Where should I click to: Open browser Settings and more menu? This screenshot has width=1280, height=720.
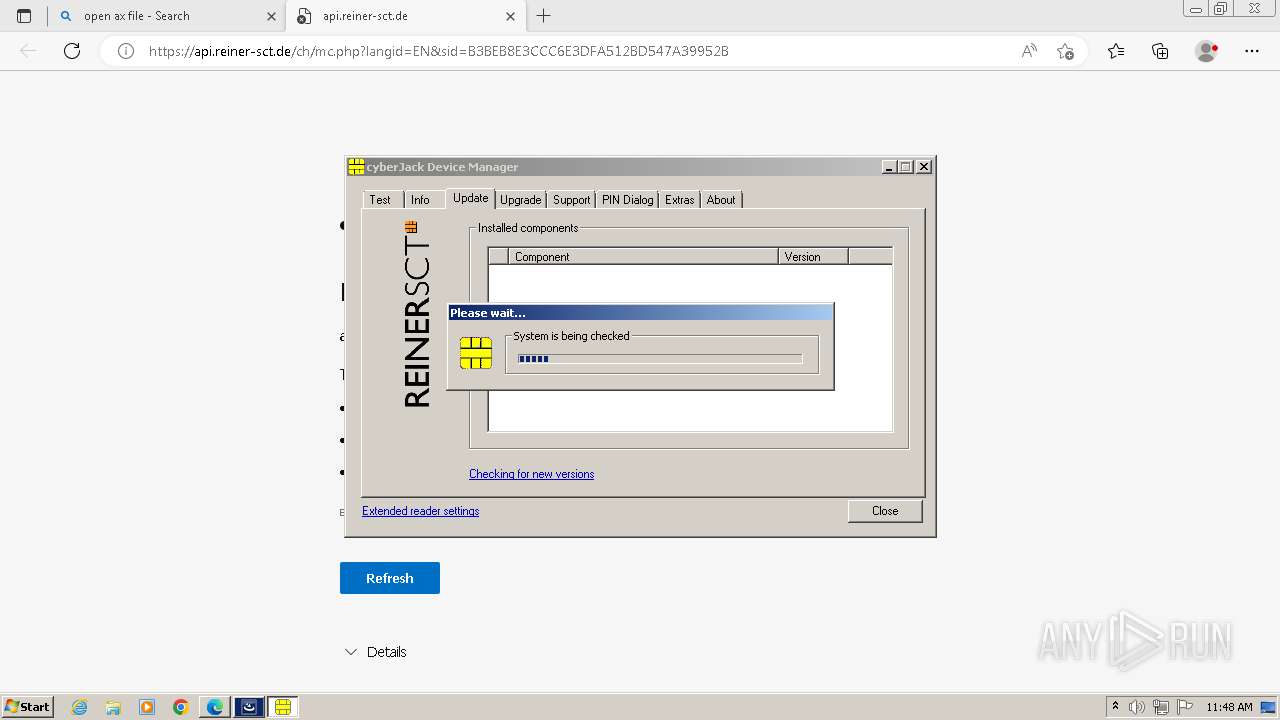pos(1252,51)
